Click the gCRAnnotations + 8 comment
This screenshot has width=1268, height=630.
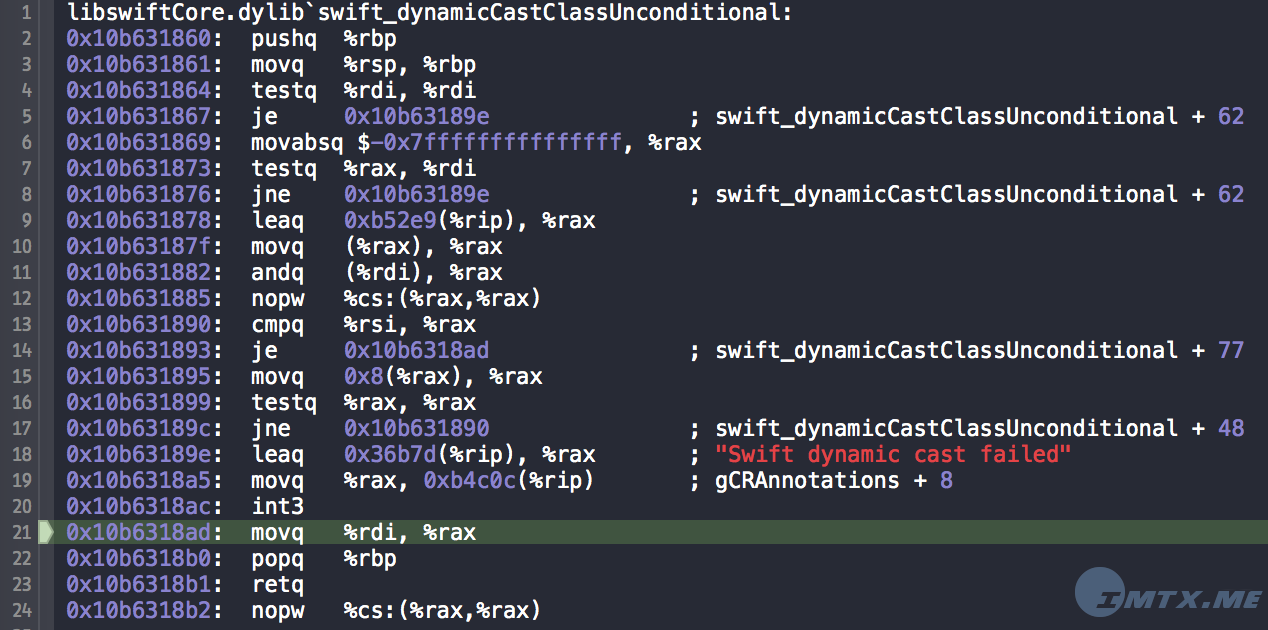click(x=833, y=481)
